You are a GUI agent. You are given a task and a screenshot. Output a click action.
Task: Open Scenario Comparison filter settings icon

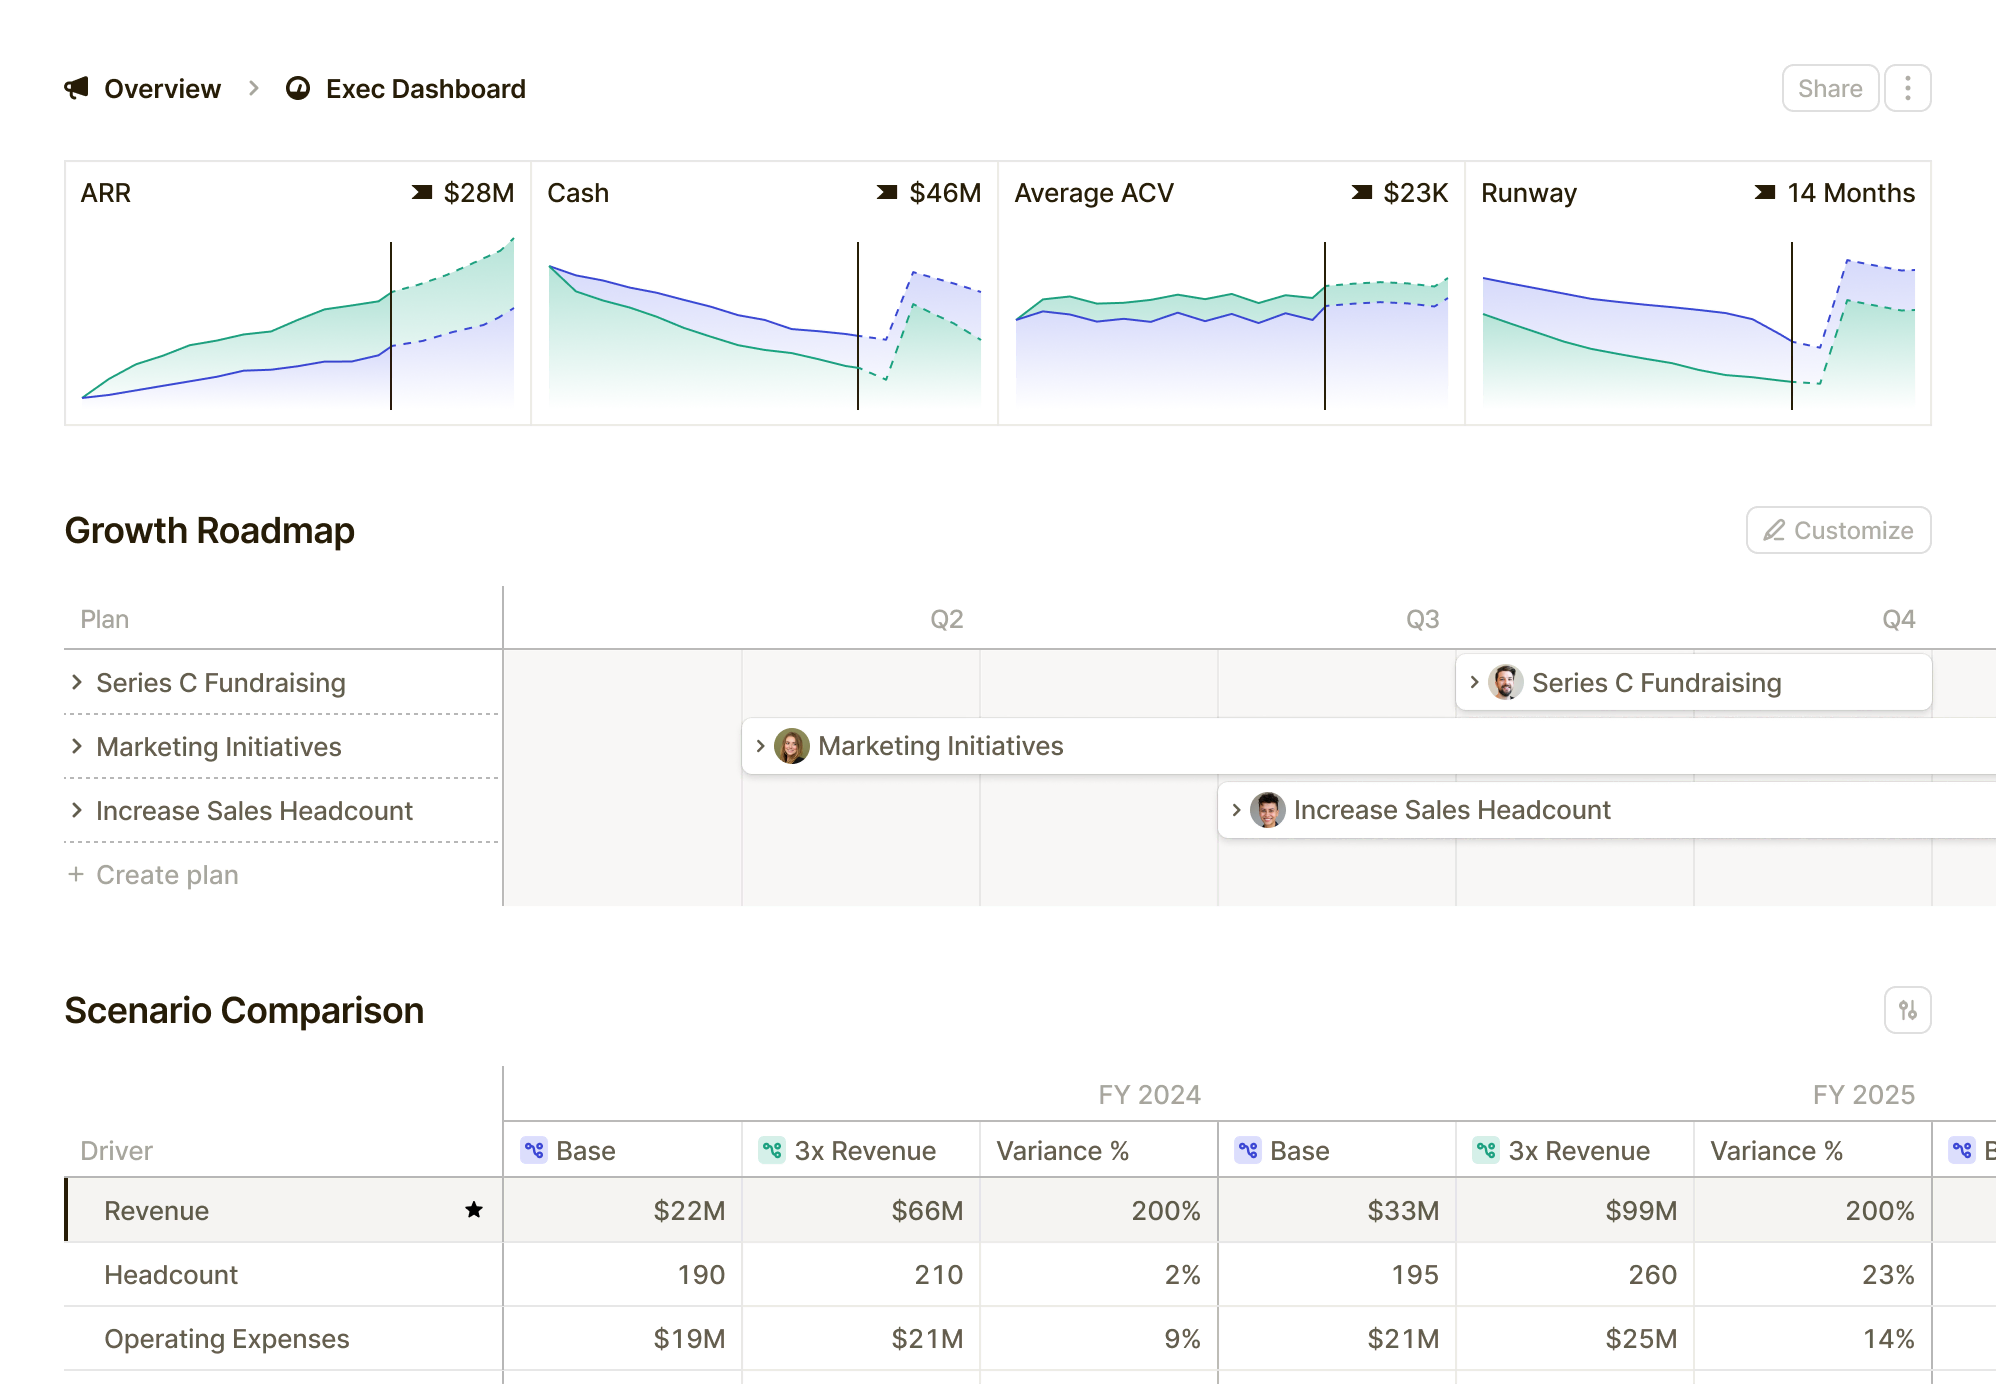click(1907, 1010)
